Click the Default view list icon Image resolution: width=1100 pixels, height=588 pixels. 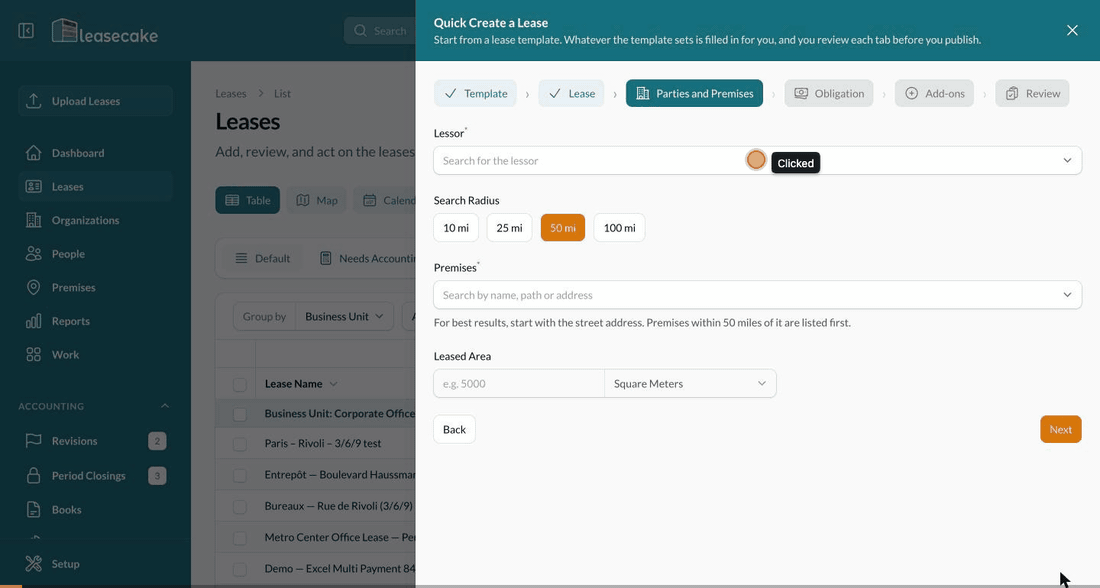pos(241,258)
